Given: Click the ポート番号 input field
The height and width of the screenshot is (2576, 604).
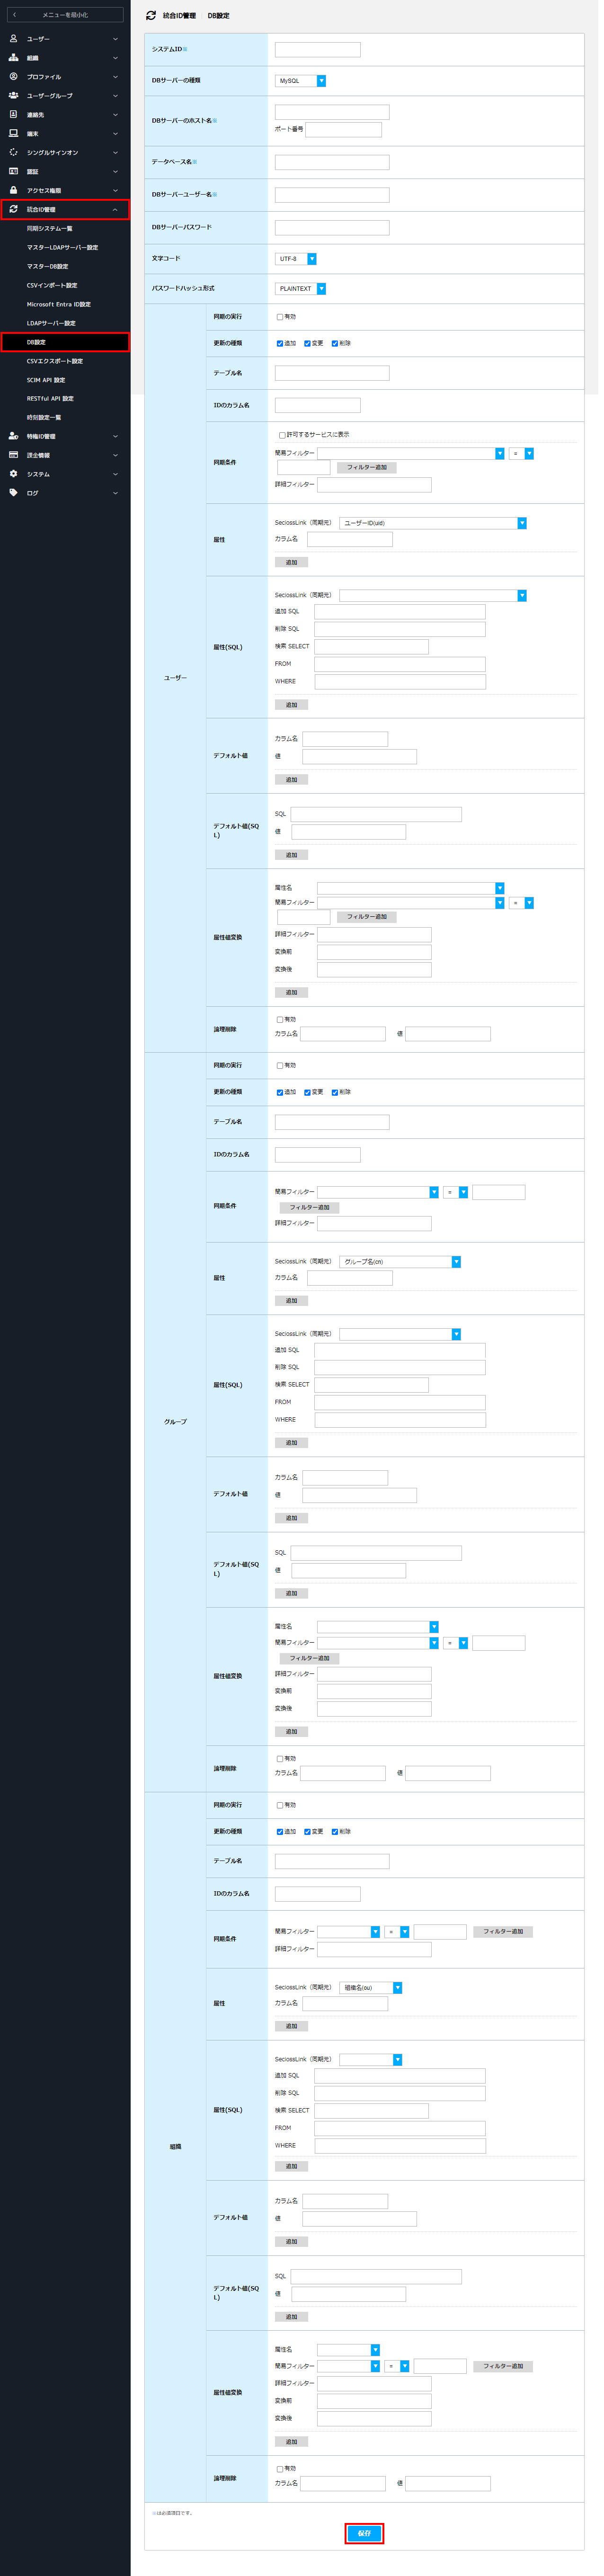Looking at the screenshot, I should tap(344, 130).
